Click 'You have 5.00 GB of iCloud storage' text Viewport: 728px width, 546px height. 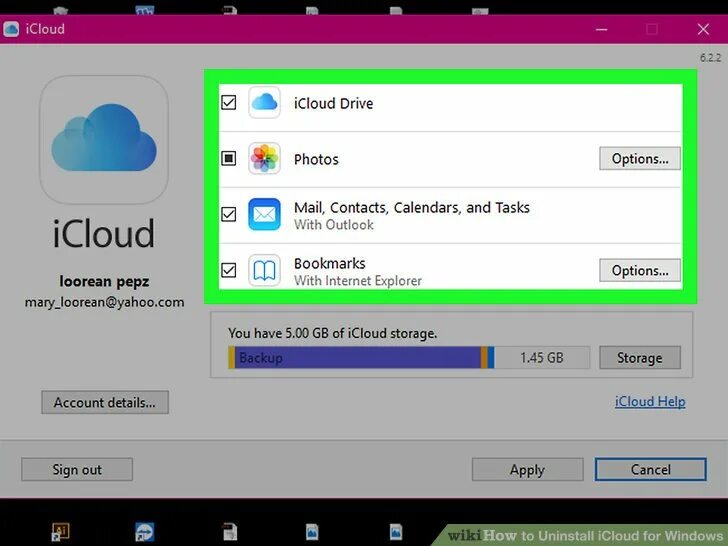click(x=332, y=333)
